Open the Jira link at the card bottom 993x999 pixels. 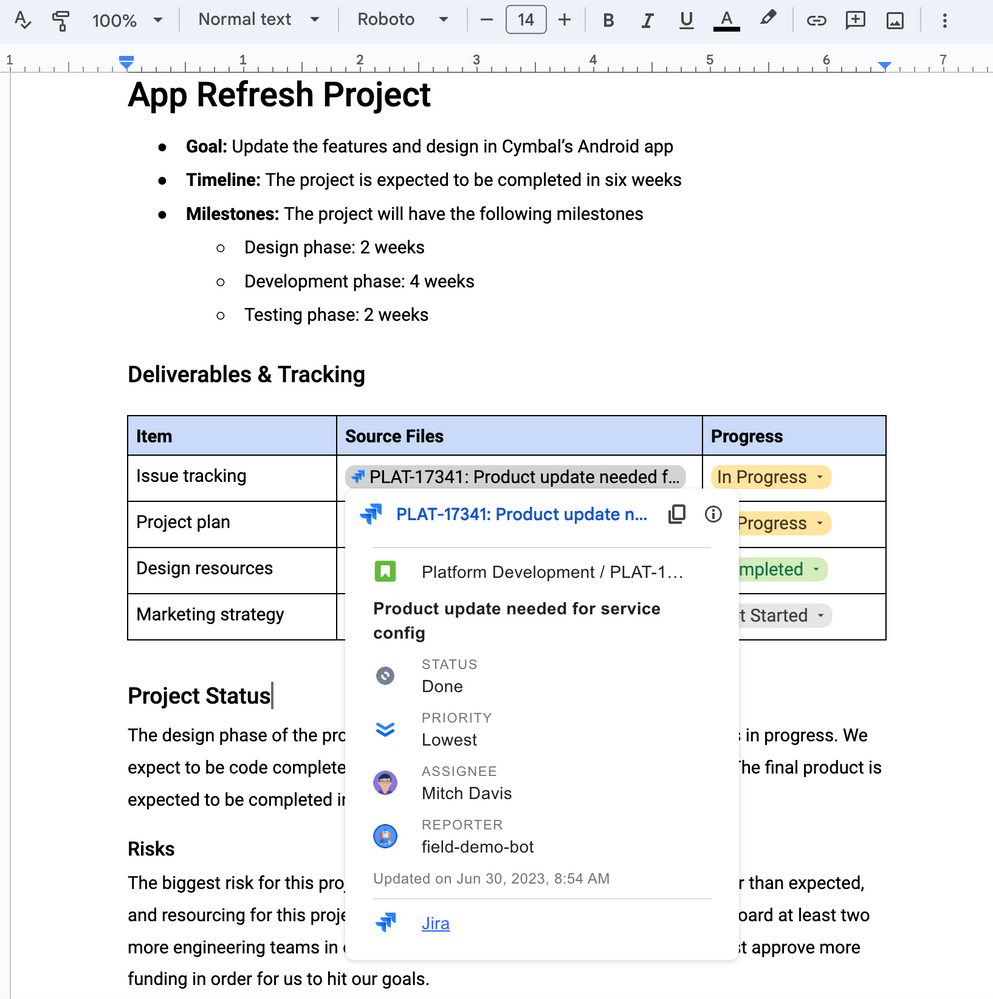point(436,923)
